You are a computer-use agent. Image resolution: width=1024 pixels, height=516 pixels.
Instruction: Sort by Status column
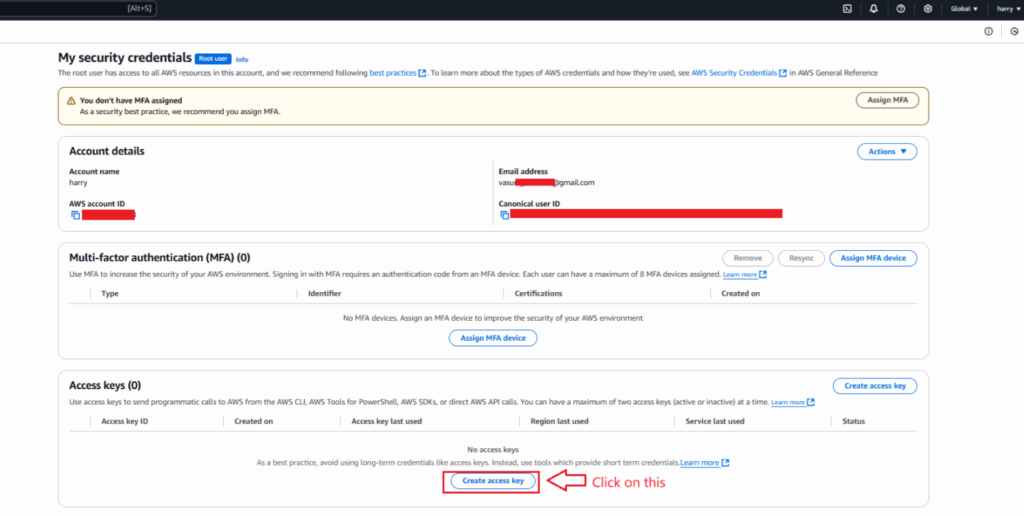point(854,421)
